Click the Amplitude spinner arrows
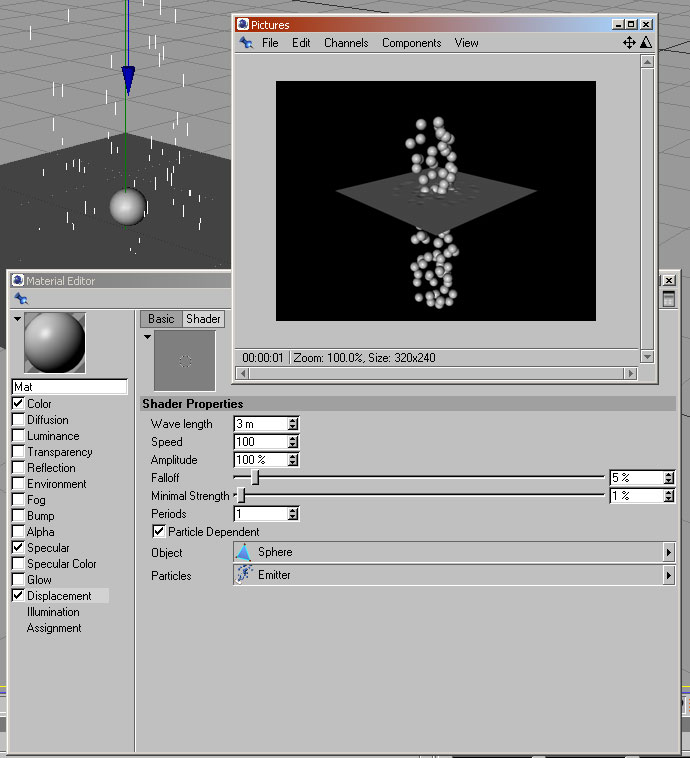Image resolution: width=690 pixels, height=758 pixels. (x=293, y=460)
